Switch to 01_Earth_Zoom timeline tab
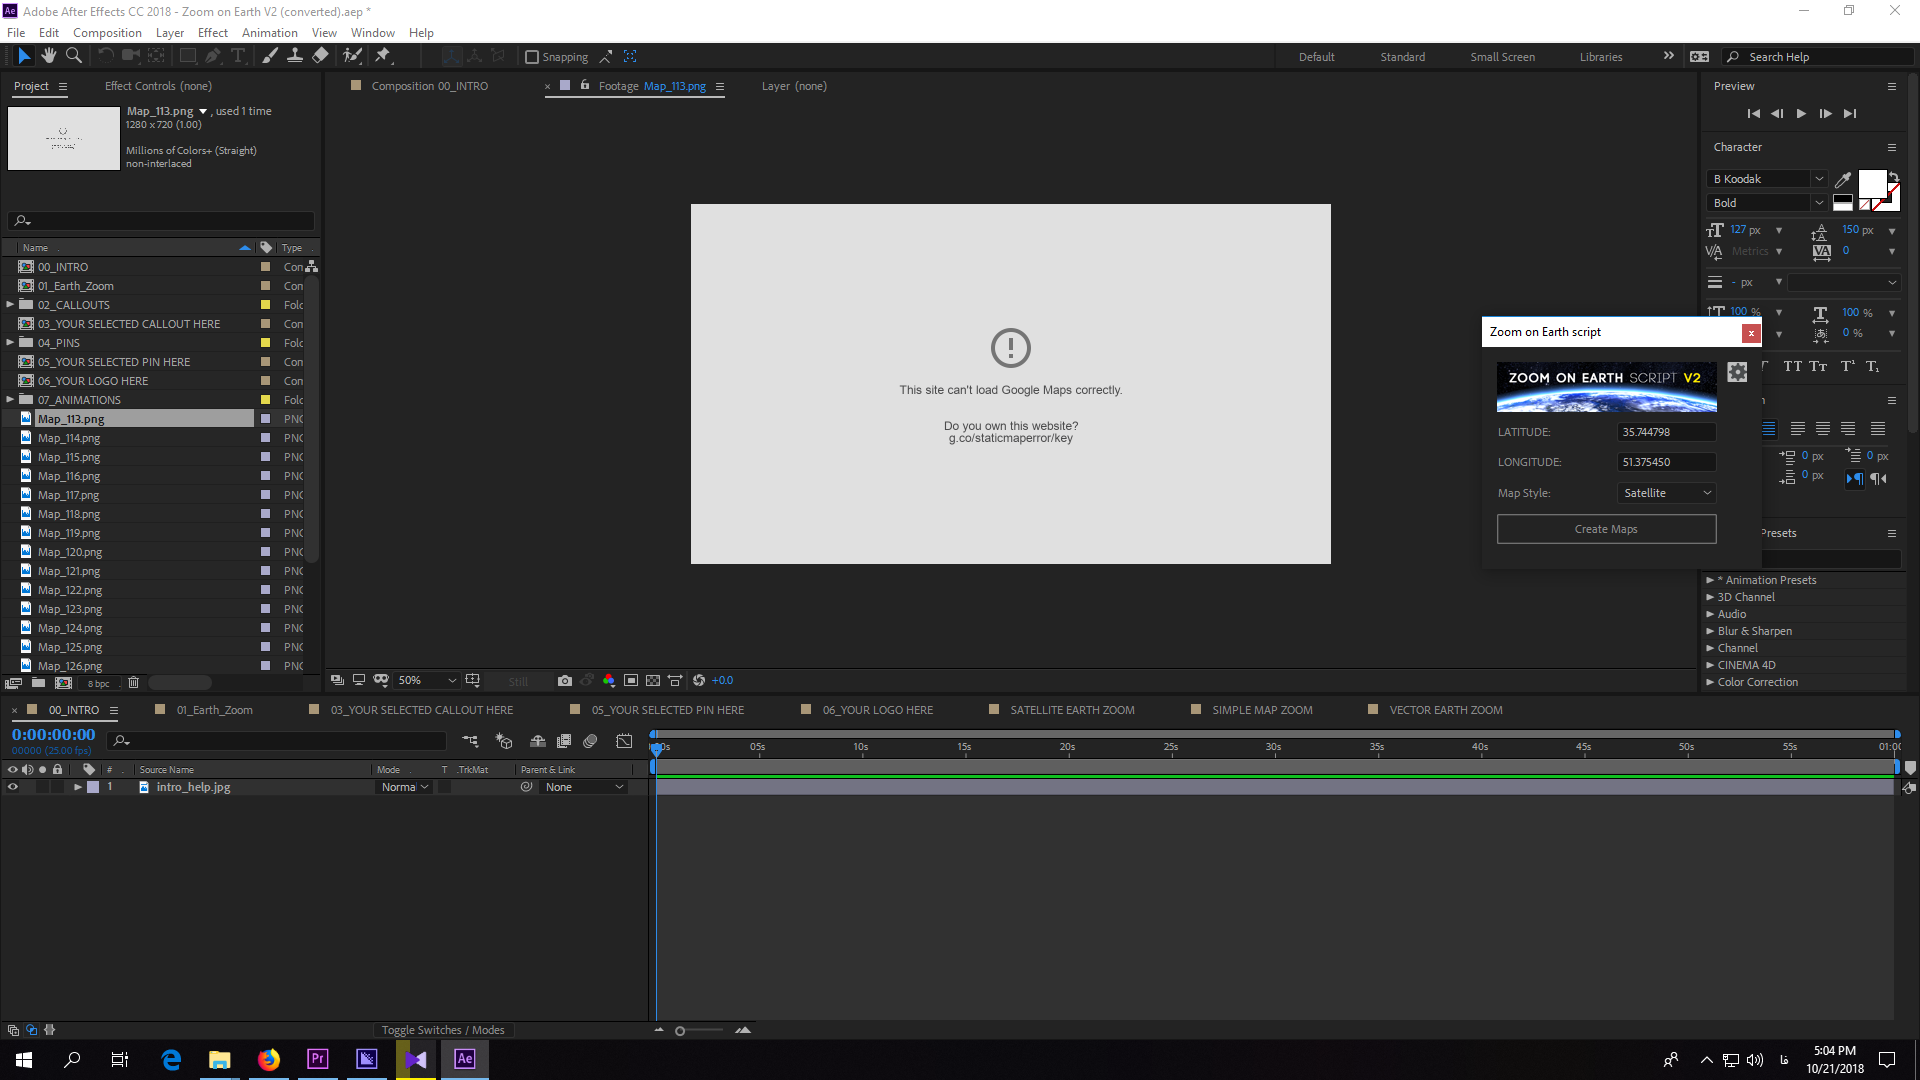Viewport: 1920px width, 1080px height. (x=214, y=710)
